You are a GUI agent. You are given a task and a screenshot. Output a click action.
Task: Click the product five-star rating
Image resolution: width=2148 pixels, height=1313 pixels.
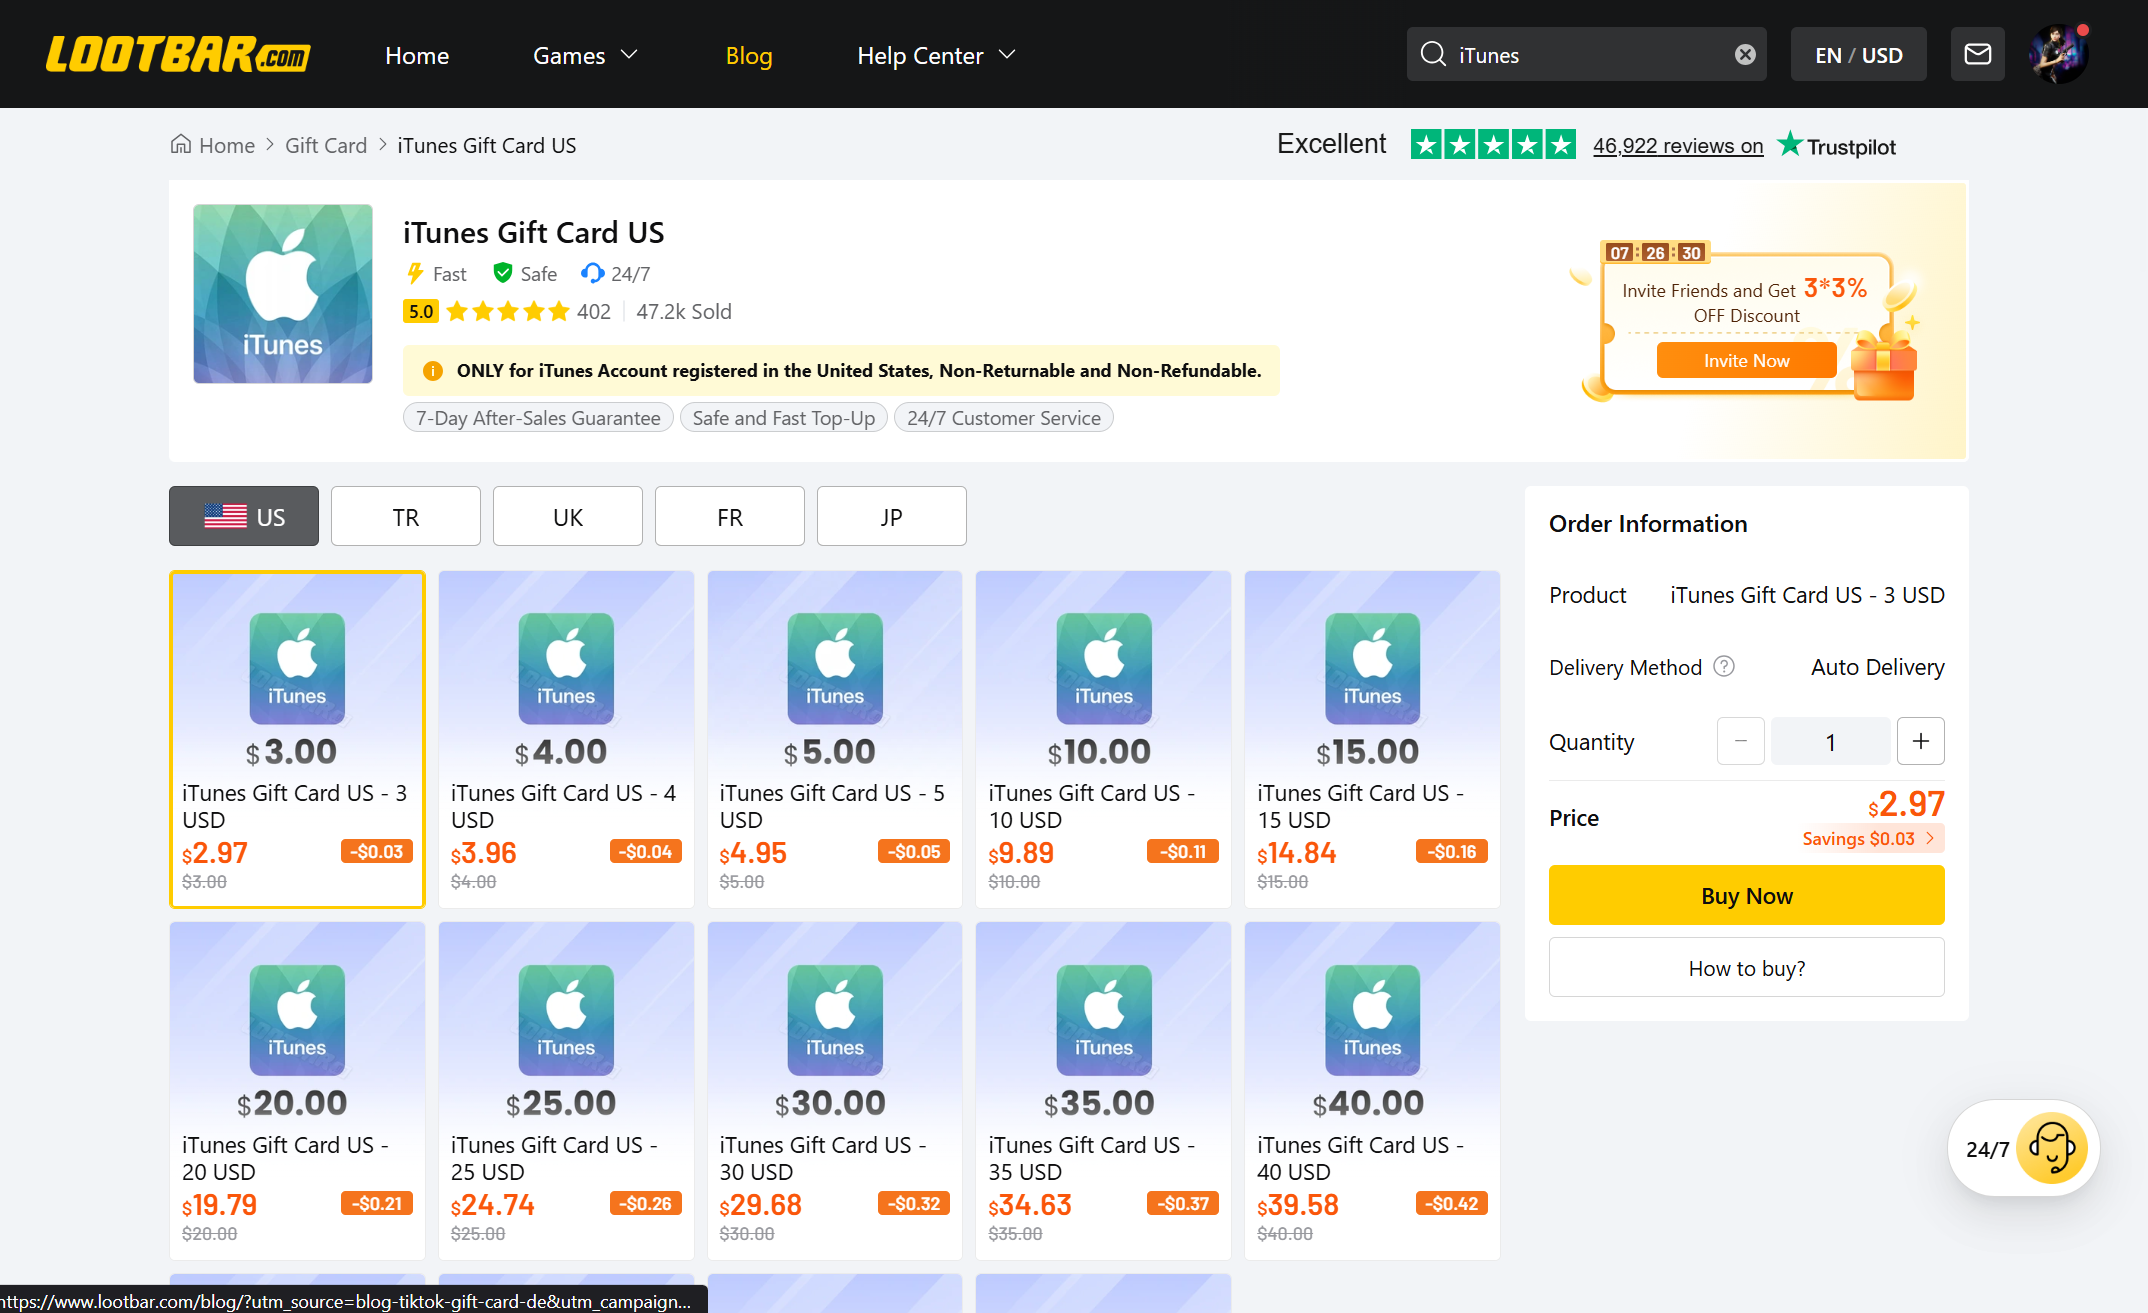[x=507, y=311]
